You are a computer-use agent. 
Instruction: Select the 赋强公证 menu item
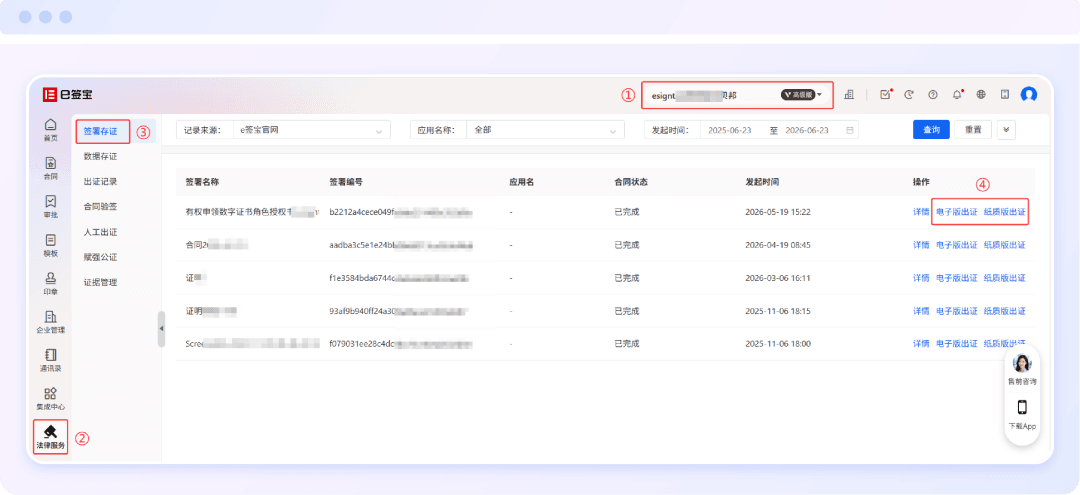[101, 257]
